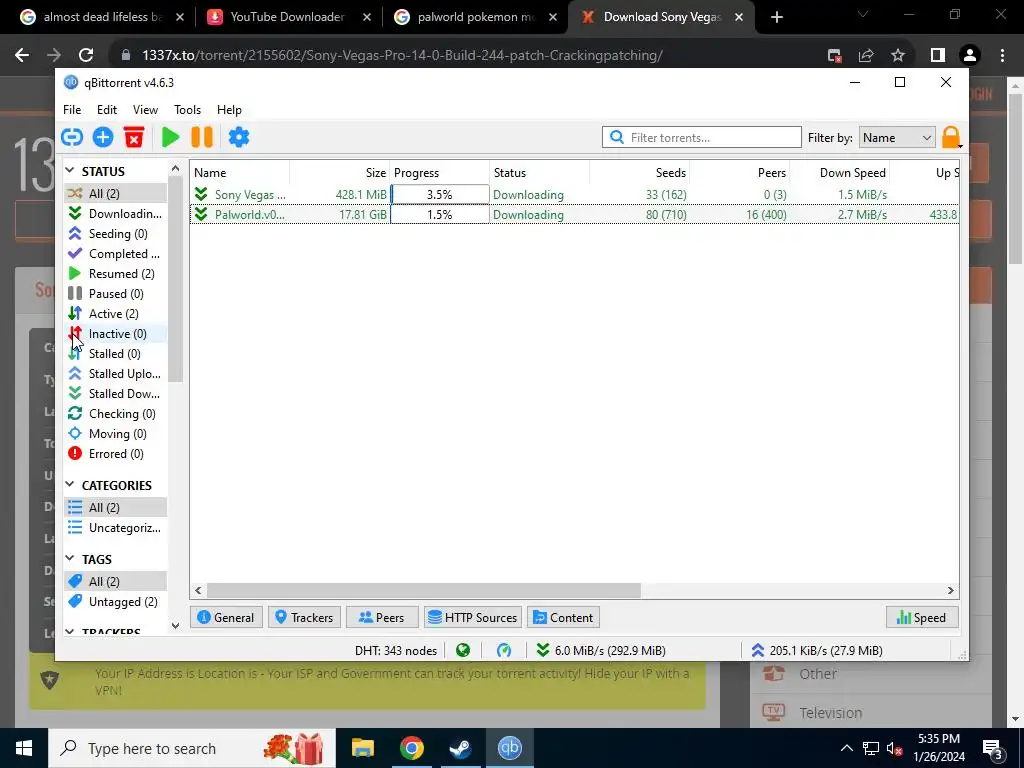This screenshot has height=768, width=1024.
Task: Click the Errored status red exclamation icon
Action: [x=75, y=453]
